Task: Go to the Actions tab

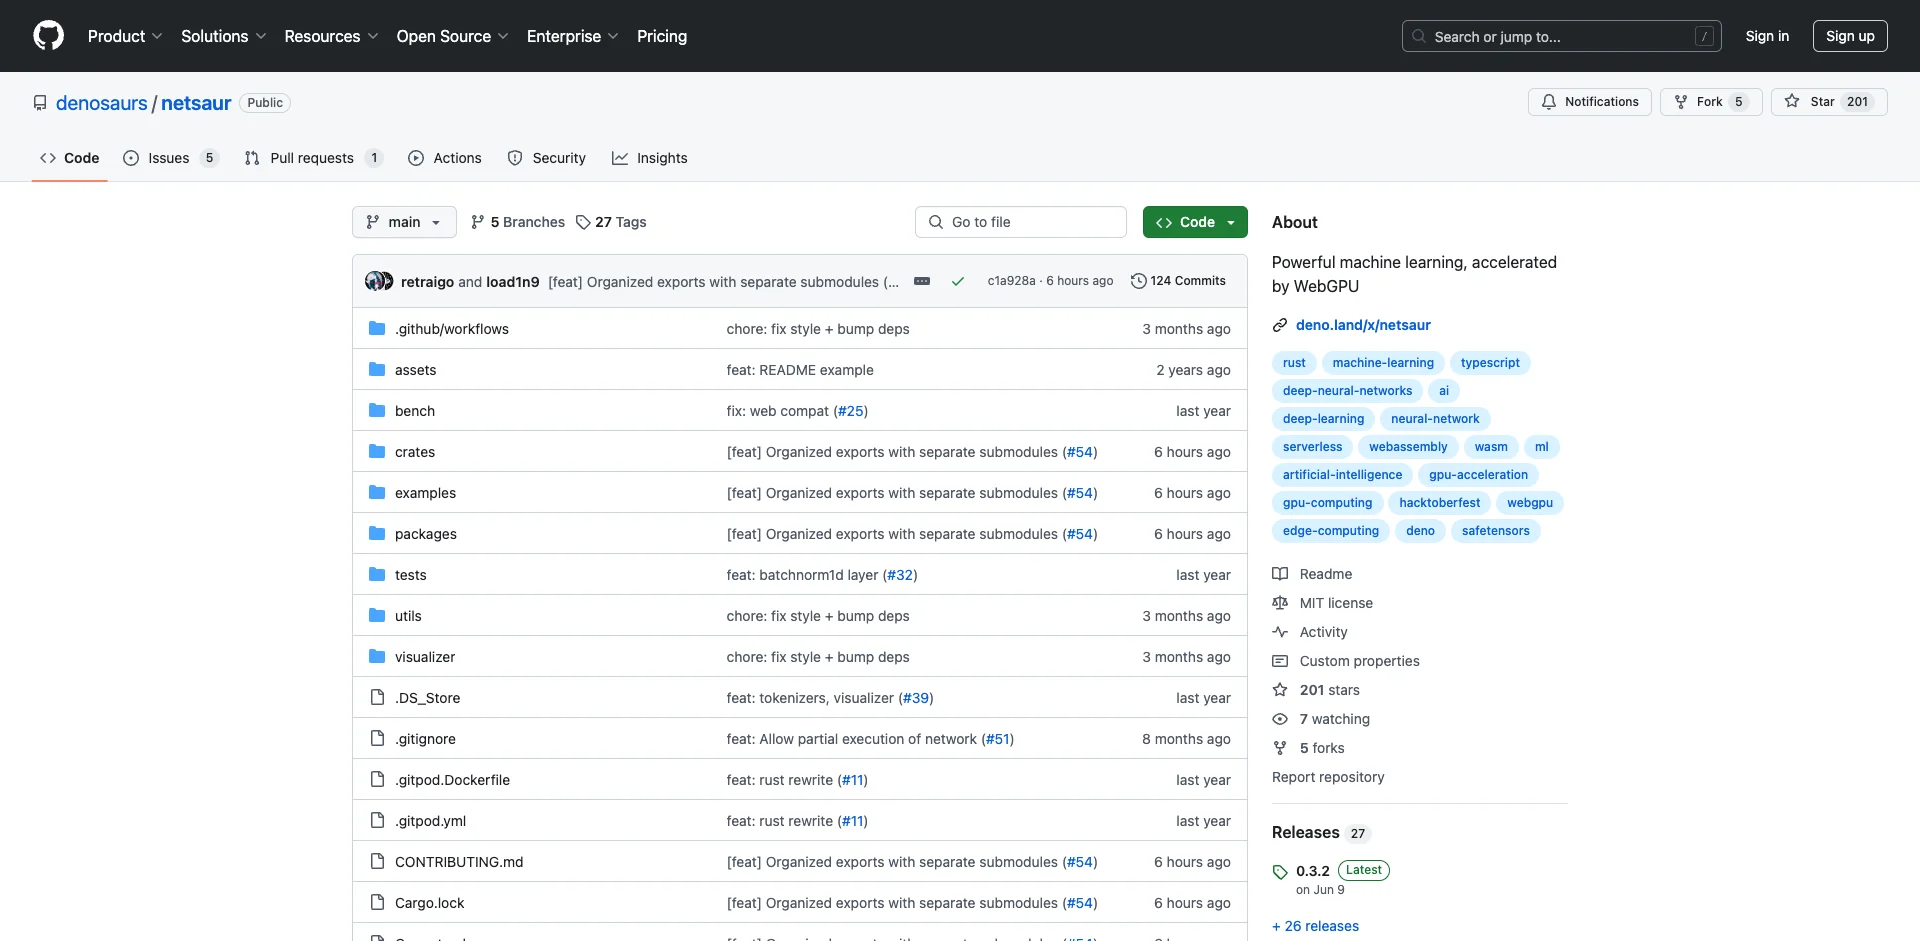Action: 445,158
